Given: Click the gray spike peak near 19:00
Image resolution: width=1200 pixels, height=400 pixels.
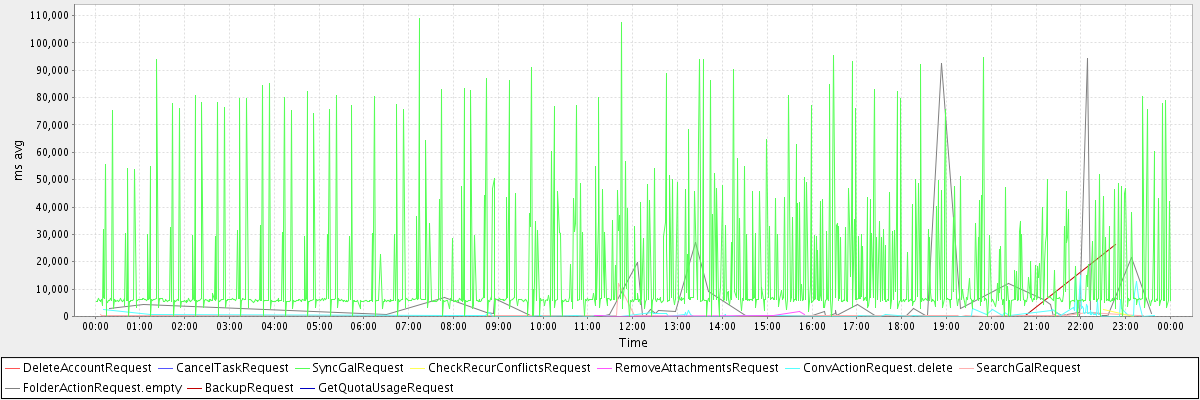Looking at the screenshot, I should pyautogui.click(x=941, y=64).
